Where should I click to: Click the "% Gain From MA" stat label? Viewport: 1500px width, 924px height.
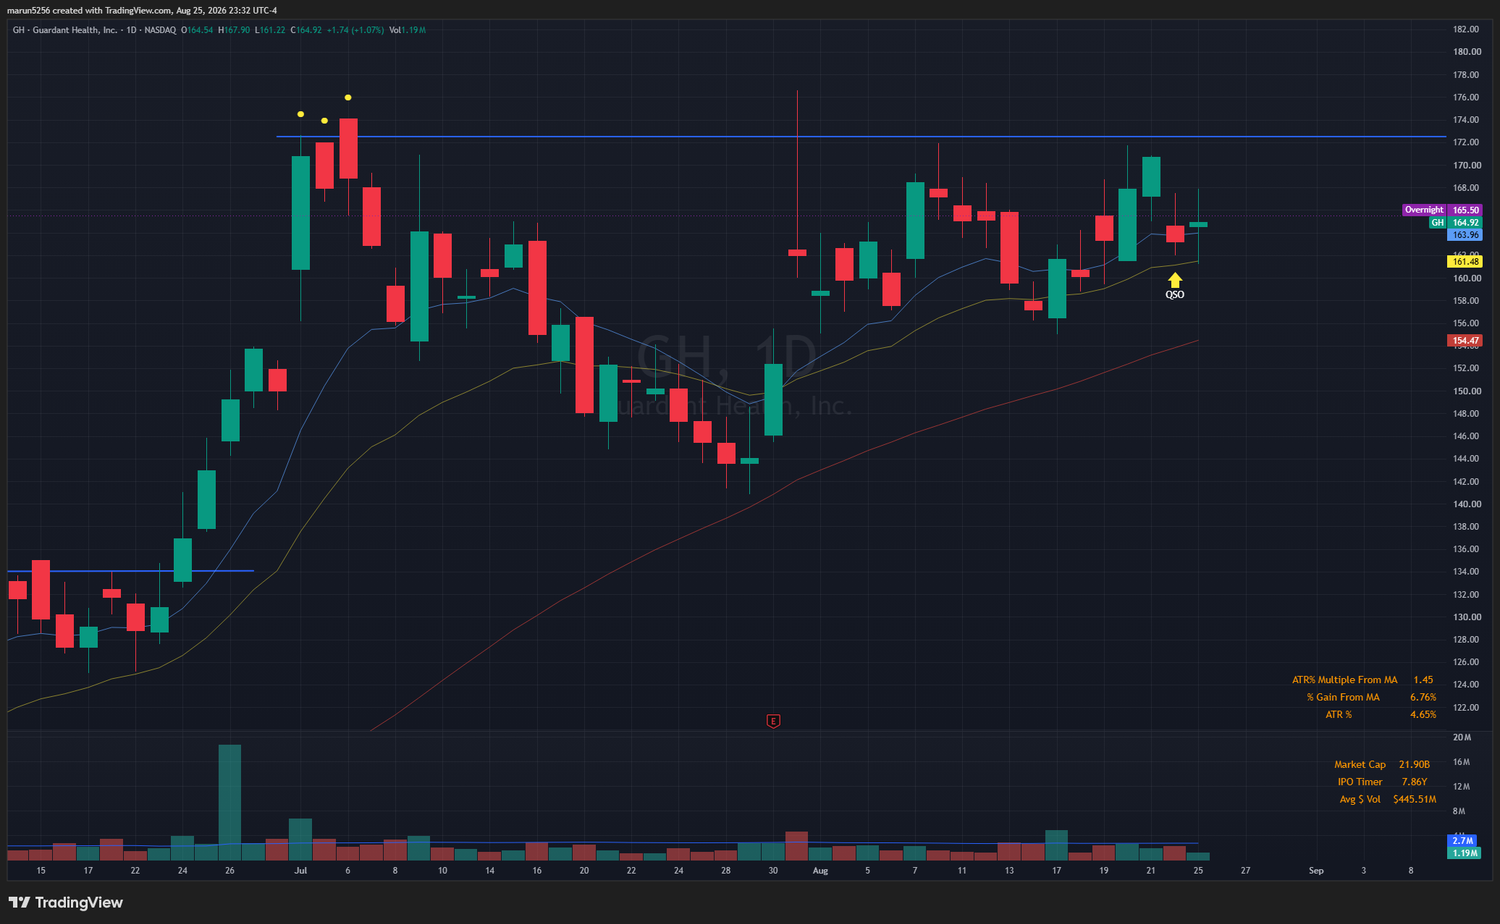point(1343,697)
